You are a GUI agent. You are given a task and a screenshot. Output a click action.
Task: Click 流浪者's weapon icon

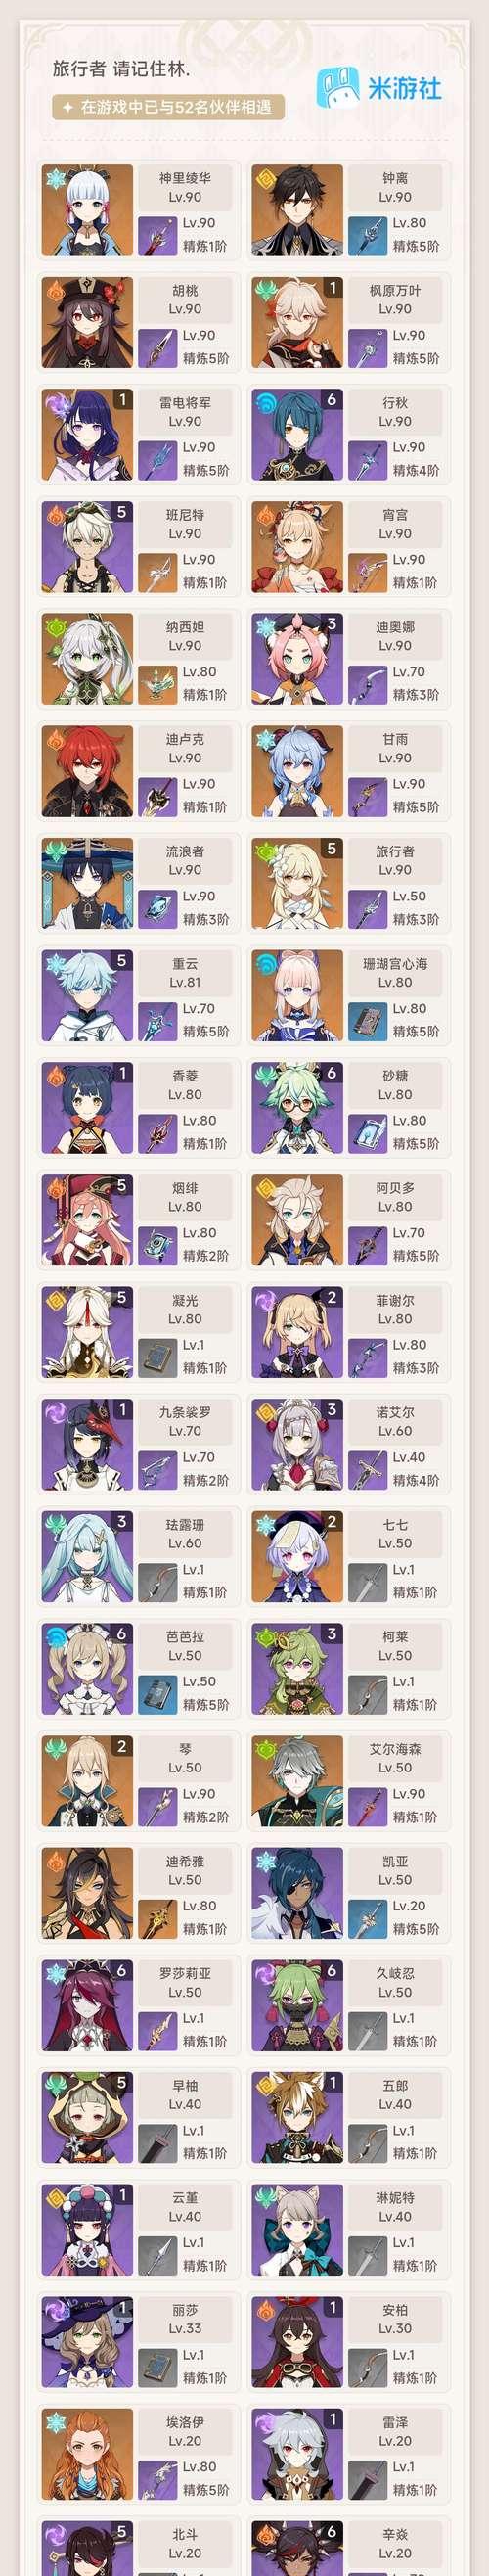pos(157,908)
